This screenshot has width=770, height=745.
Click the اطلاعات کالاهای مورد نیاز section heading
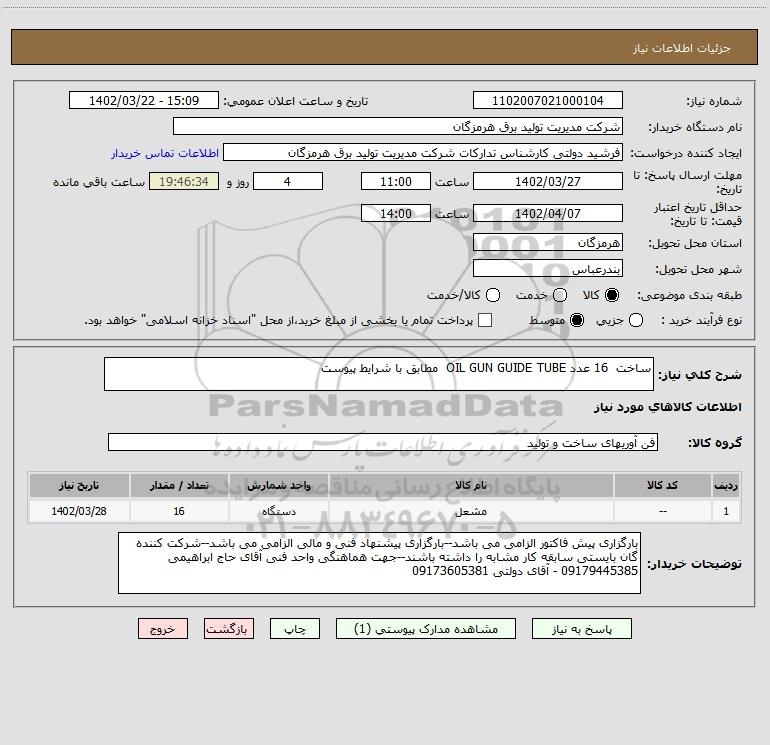click(x=668, y=407)
